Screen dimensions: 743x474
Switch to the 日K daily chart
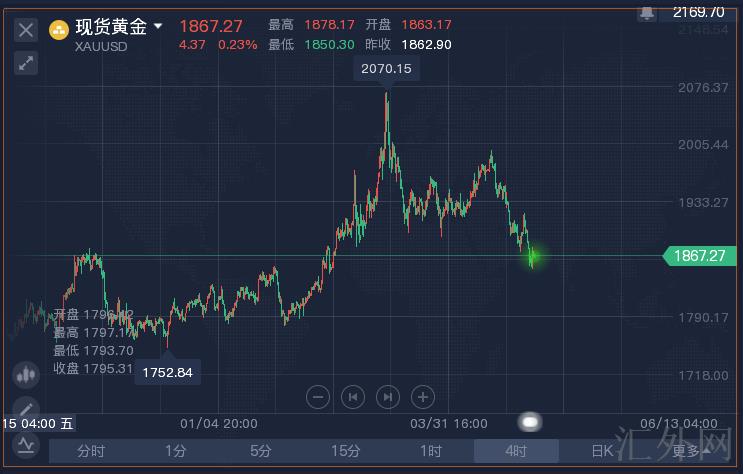click(x=601, y=451)
